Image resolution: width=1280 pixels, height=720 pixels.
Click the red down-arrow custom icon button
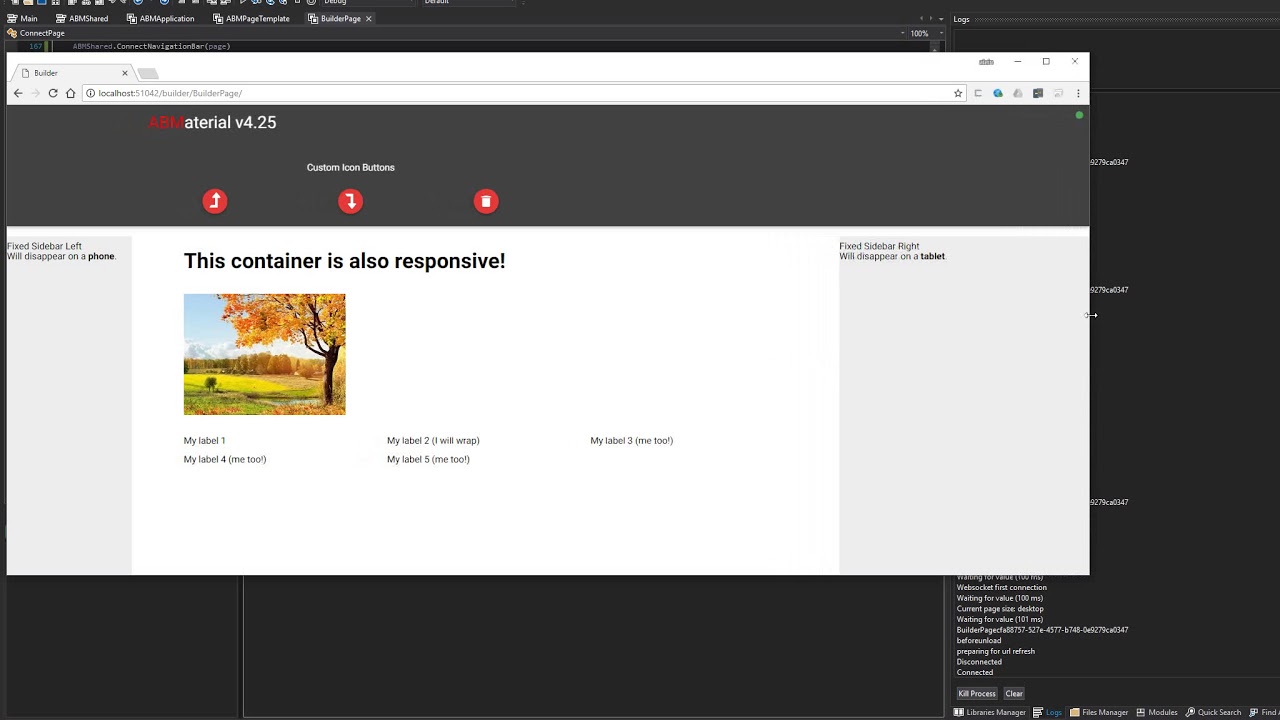point(350,201)
